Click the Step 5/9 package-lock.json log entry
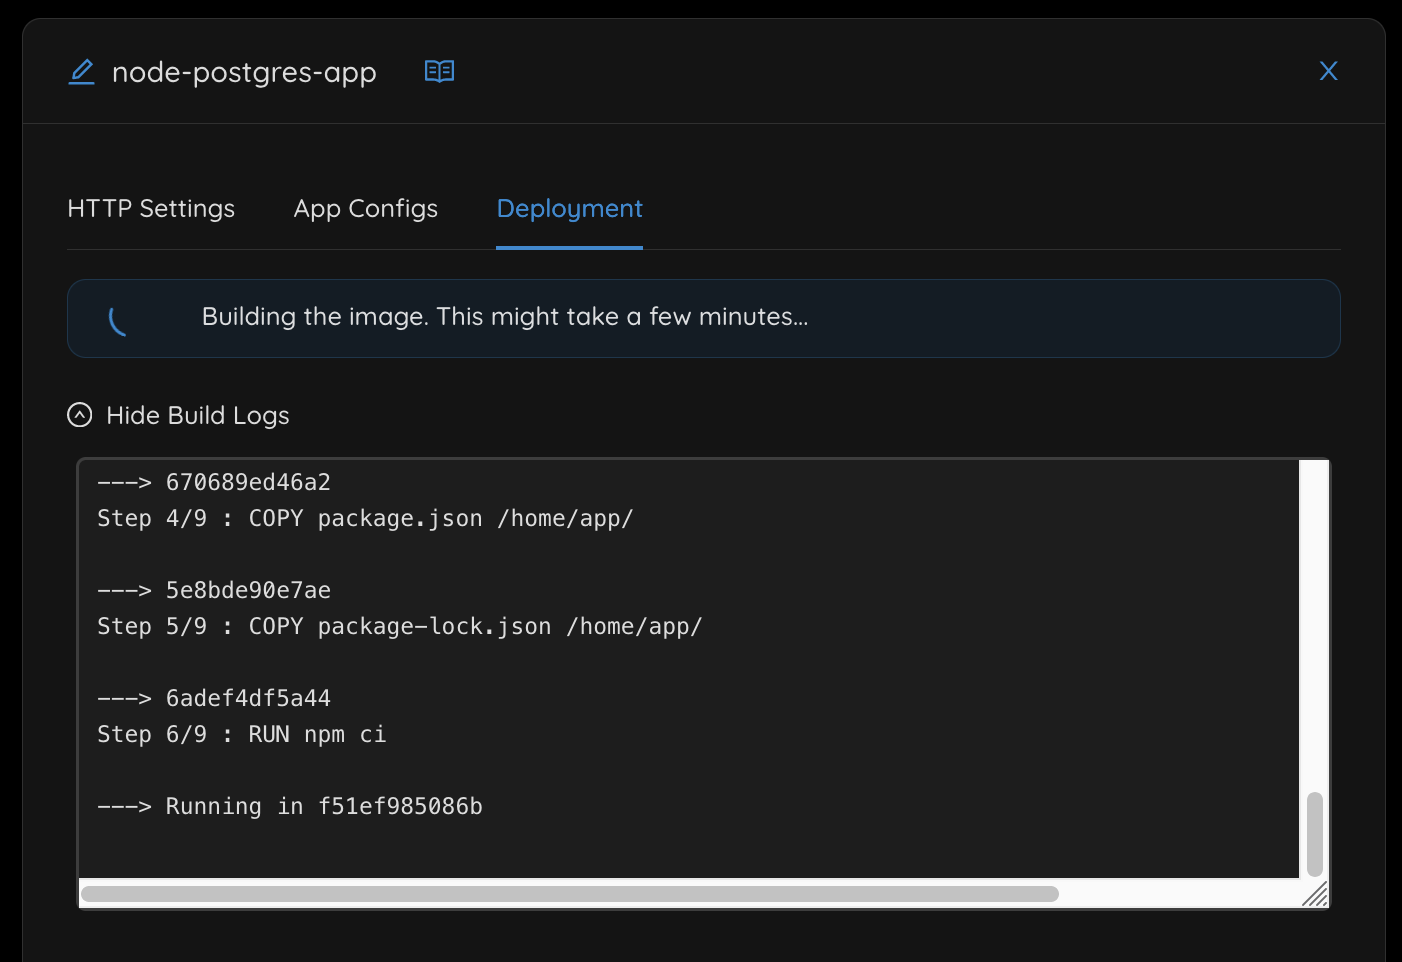 click(x=400, y=626)
